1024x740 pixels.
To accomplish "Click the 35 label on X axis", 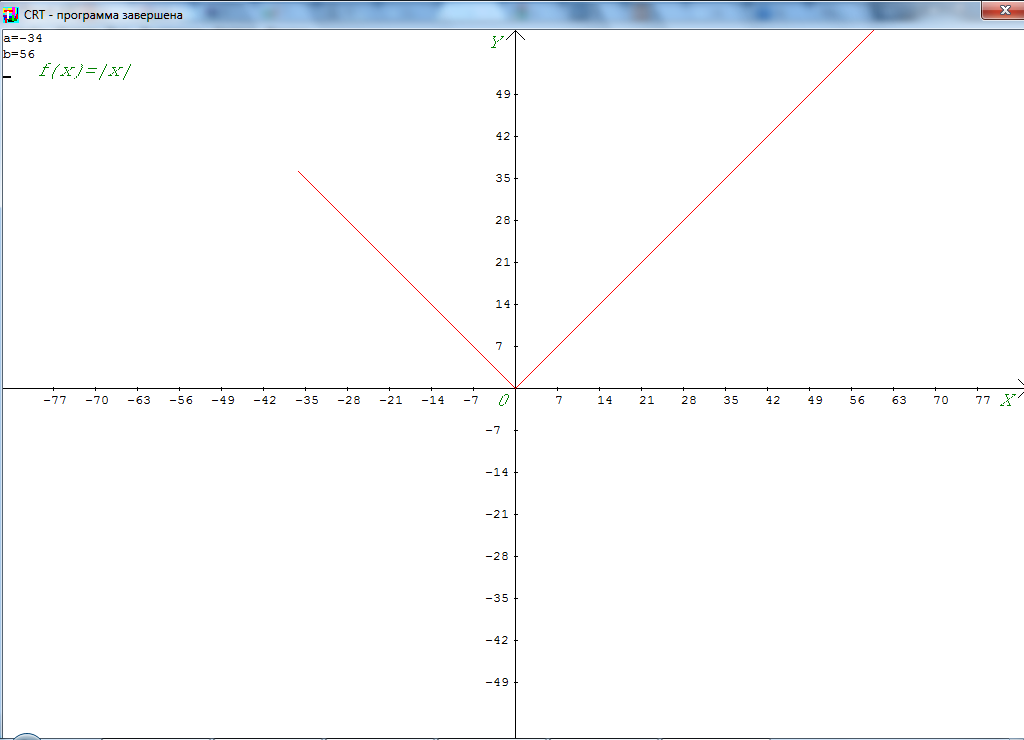I will click(x=731, y=400).
